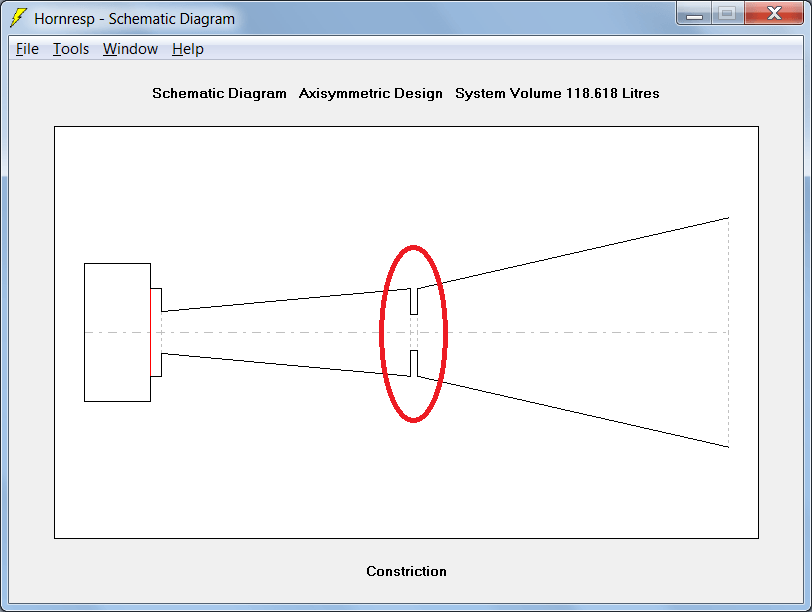Click the Hornresp lightning bolt title icon
The width and height of the screenshot is (812, 612).
(x=19, y=18)
